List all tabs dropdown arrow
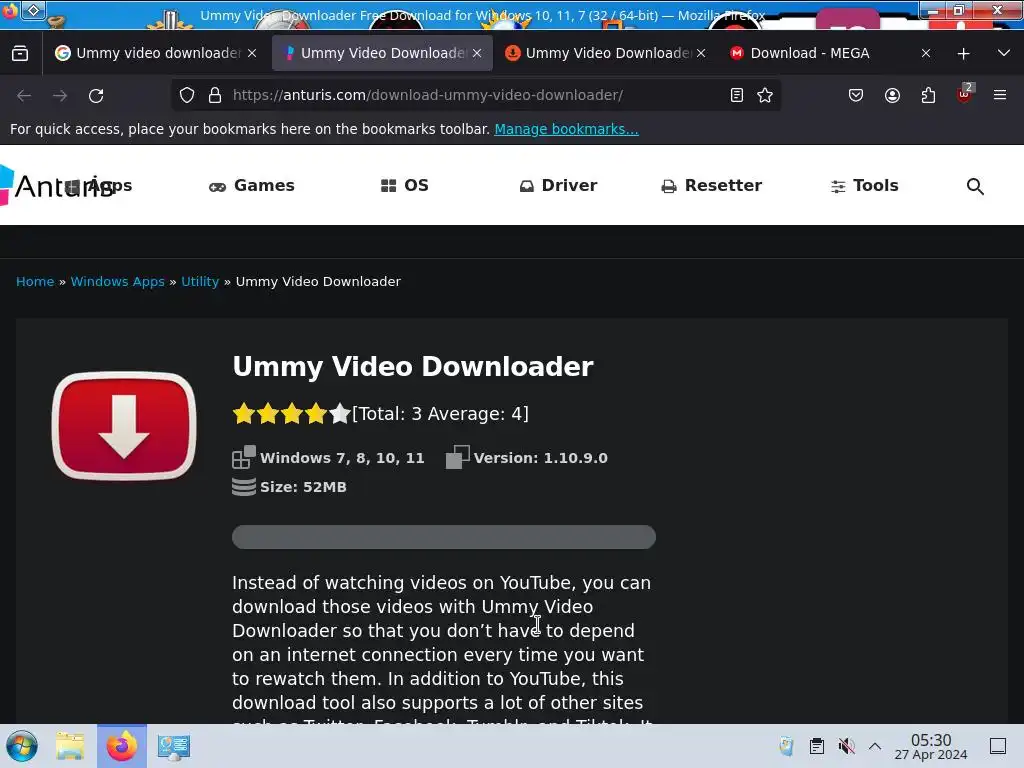1024x768 pixels. coord(1004,53)
